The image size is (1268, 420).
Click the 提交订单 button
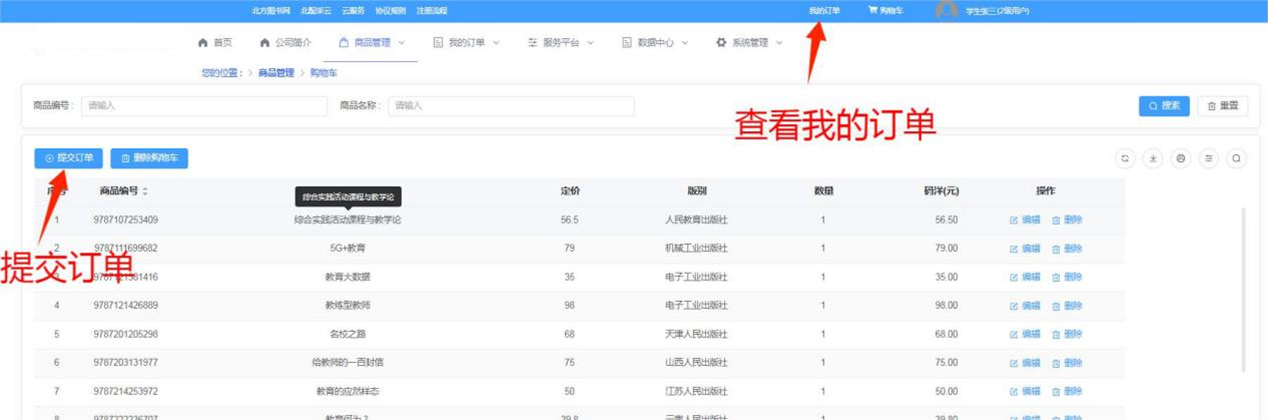point(68,158)
